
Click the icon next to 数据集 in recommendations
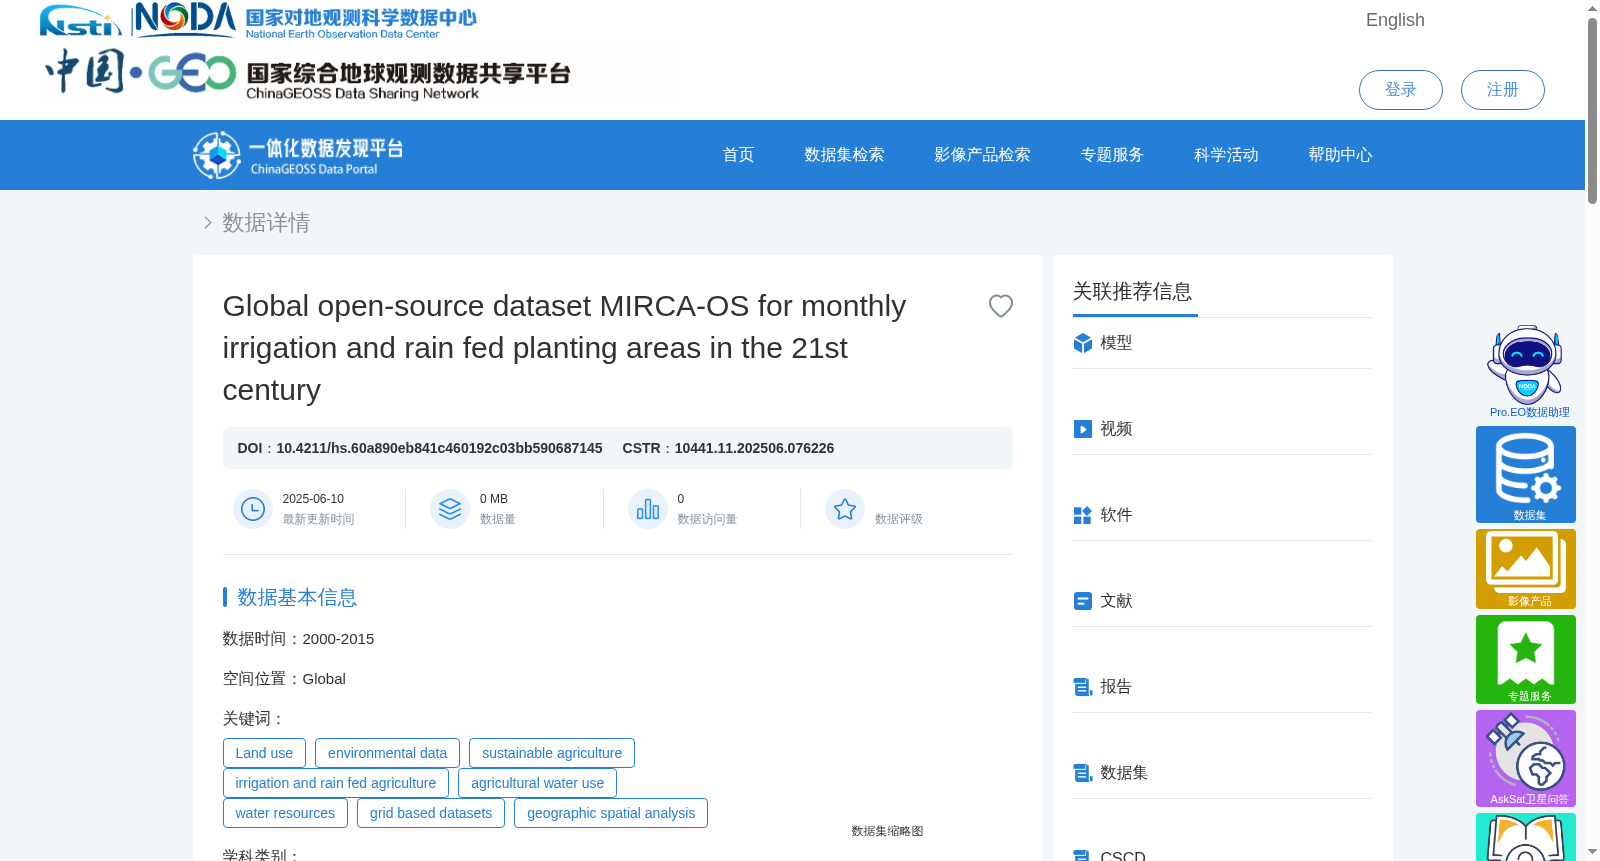(x=1082, y=773)
